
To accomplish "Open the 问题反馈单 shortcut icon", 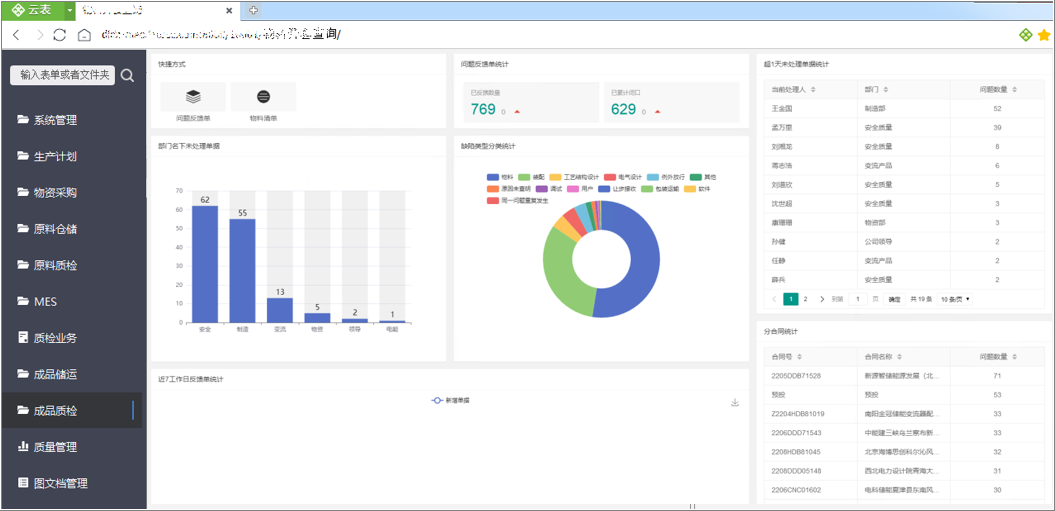I will pyautogui.click(x=193, y=97).
